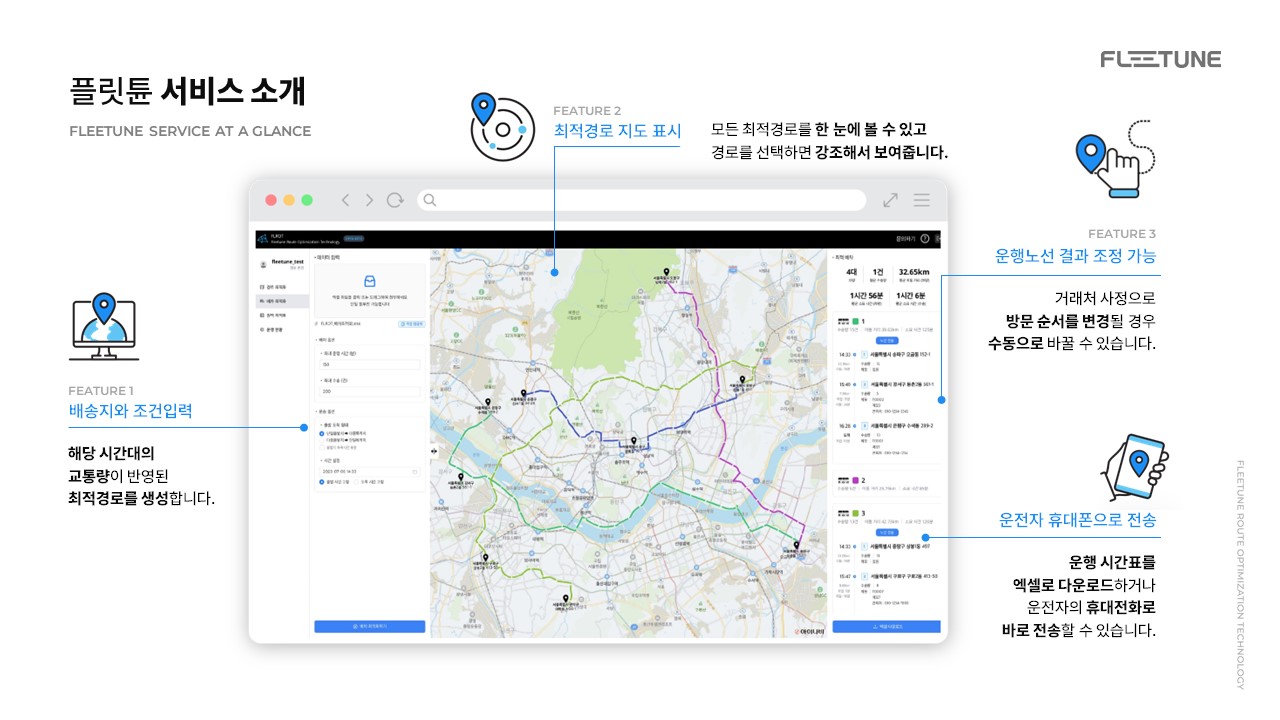
Task: Click the blue 배차 최적화하기 button
Action: (x=370, y=627)
